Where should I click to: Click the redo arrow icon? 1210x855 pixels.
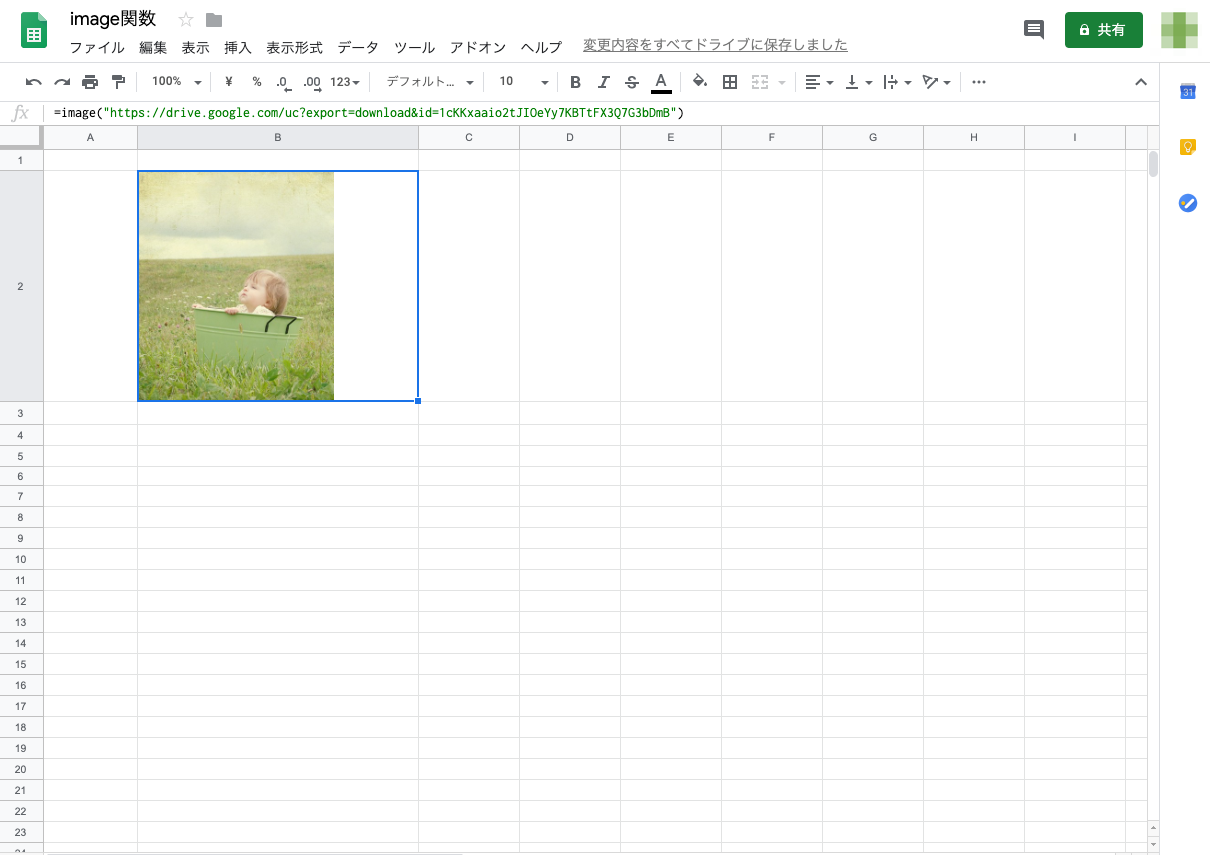62,82
